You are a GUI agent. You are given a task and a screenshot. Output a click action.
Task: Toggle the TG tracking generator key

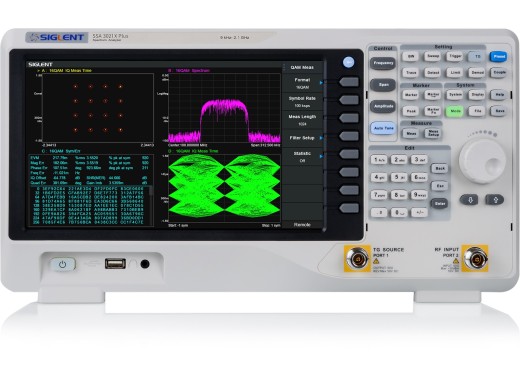click(477, 56)
